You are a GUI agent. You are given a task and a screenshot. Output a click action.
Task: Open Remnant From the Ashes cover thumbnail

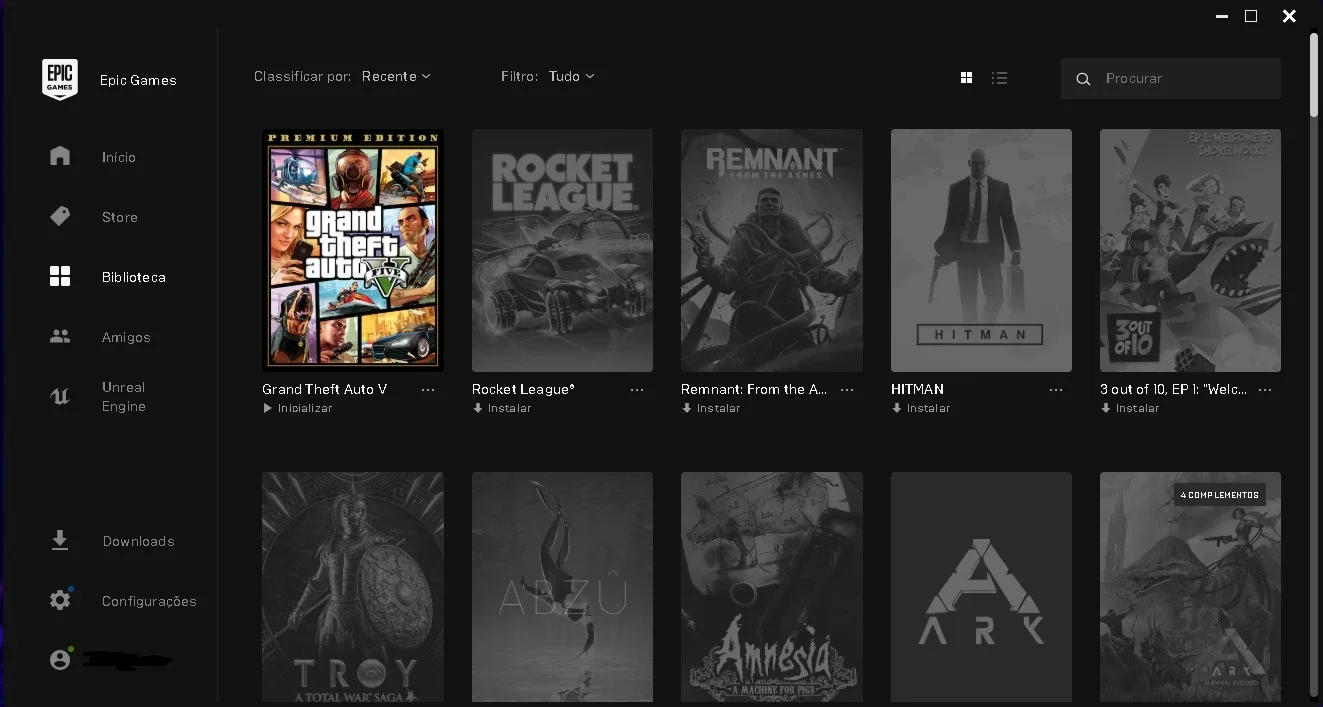(x=771, y=250)
